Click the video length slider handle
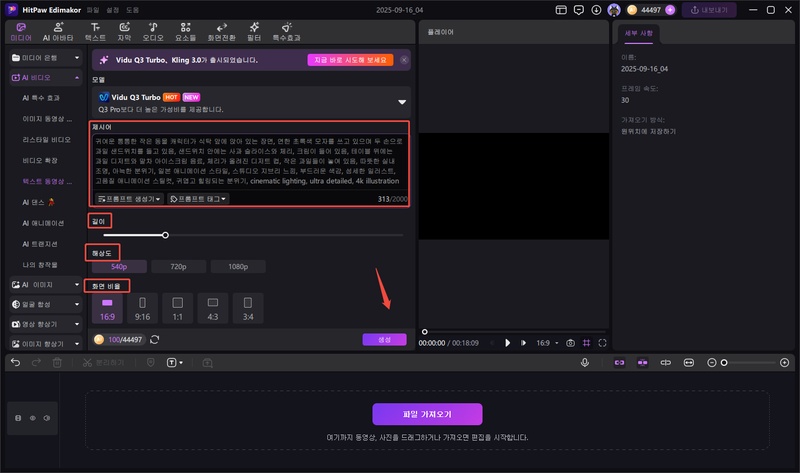Image resolution: width=800 pixels, height=473 pixels. (x=165, y=235)
